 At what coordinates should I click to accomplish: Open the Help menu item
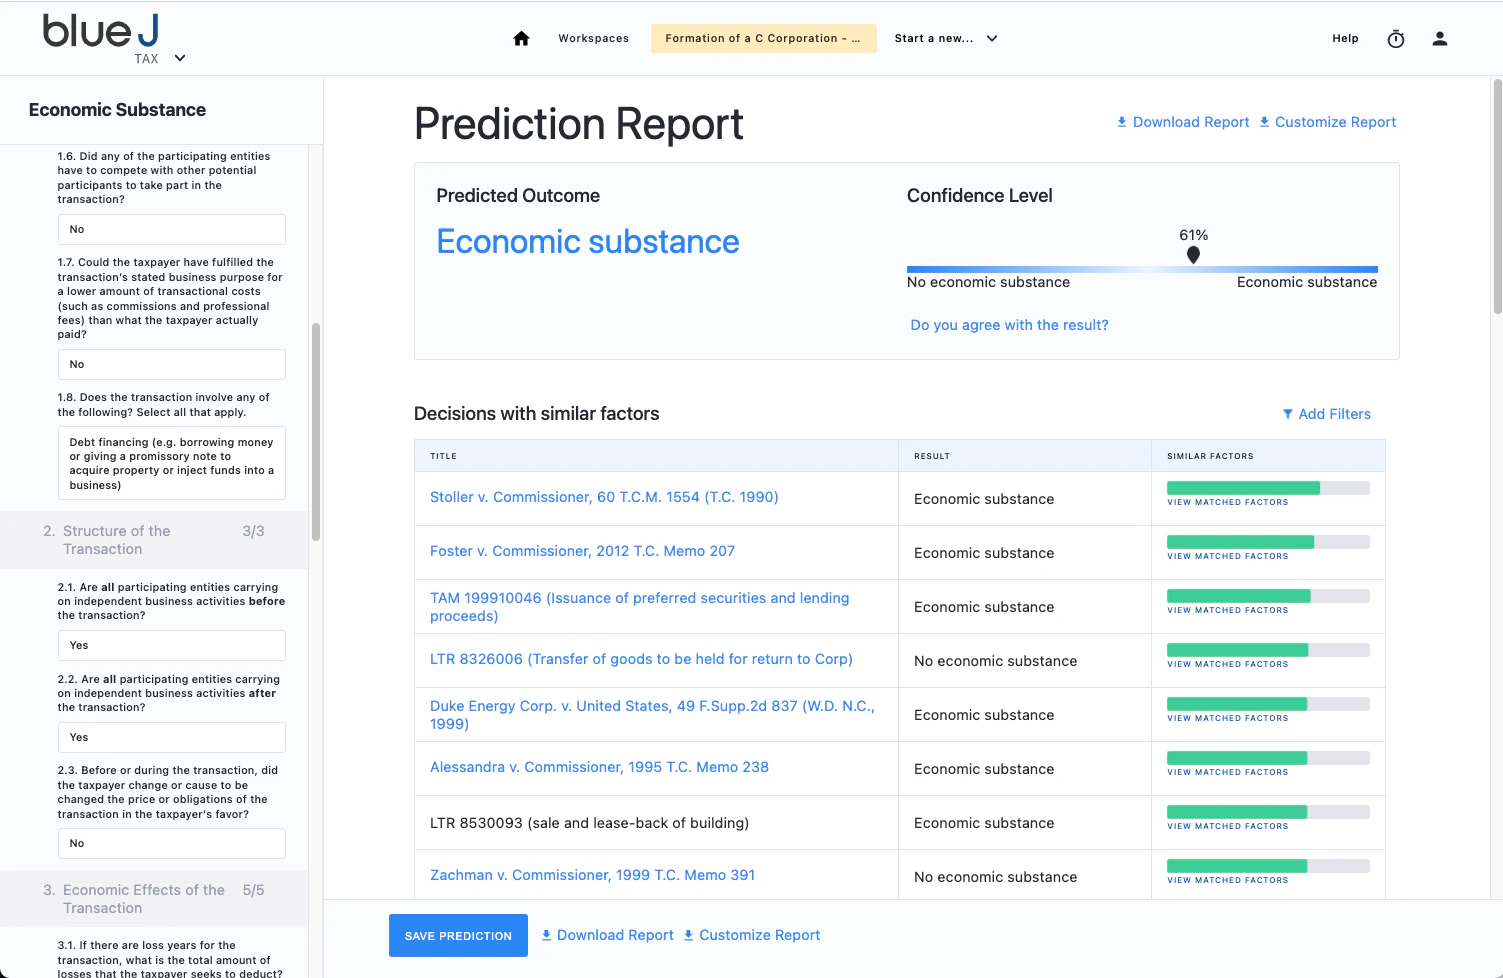click(1345, 38)
